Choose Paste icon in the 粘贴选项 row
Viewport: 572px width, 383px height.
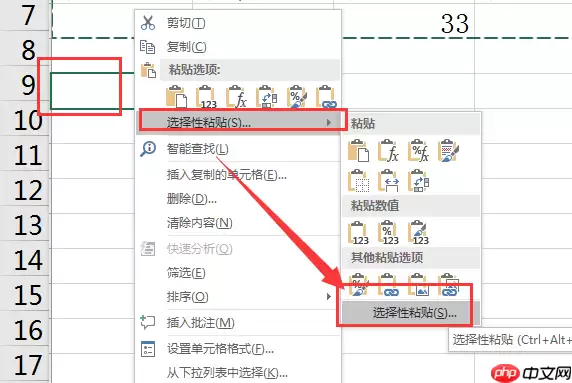pos(177,97)
